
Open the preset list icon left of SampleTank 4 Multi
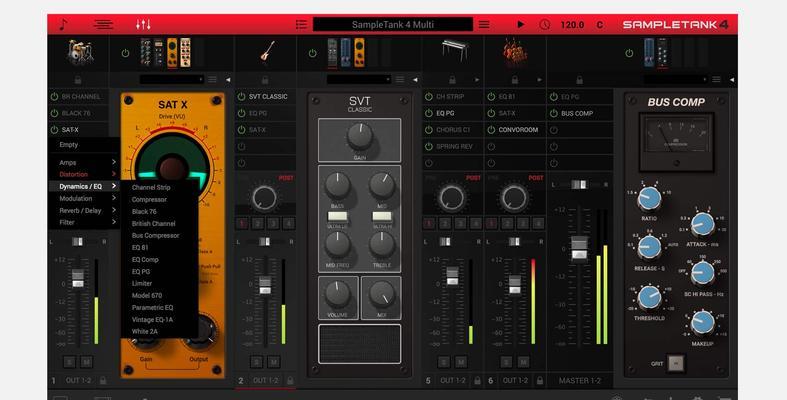pyautogui.click(x=301, y=24)
